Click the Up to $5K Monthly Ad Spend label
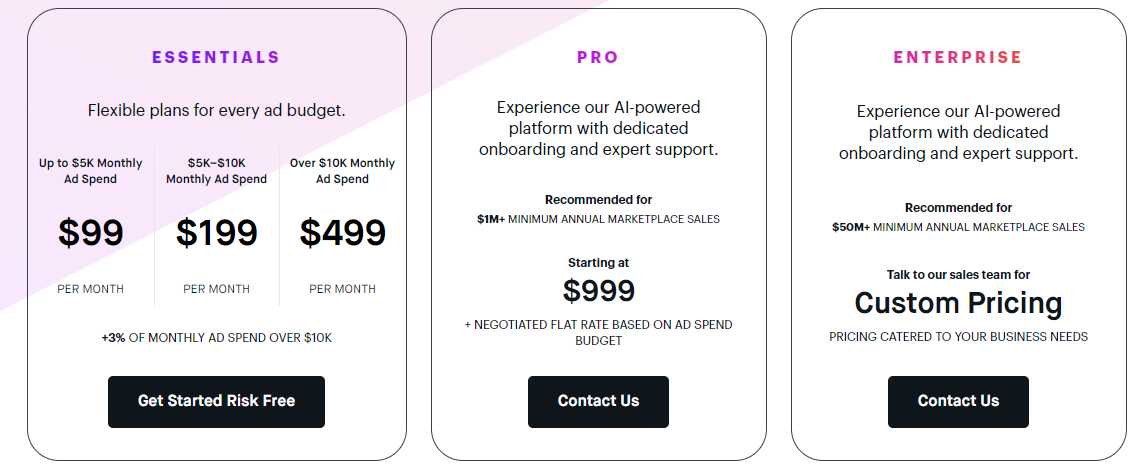This screenshot has height=469, width=1140. click(x=91, y=171)
